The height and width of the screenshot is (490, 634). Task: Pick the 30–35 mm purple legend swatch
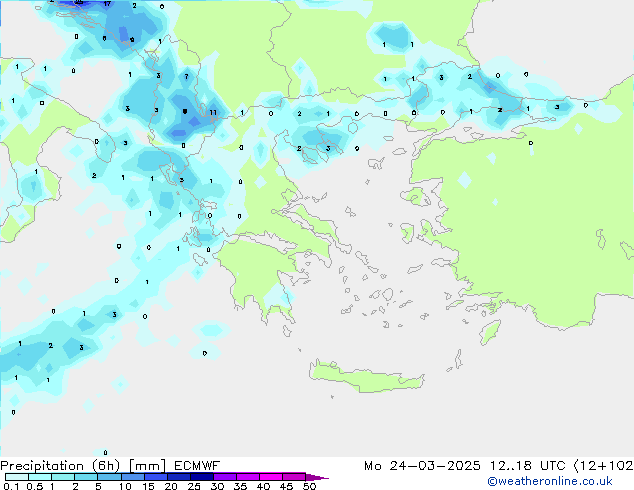[224, 477]
